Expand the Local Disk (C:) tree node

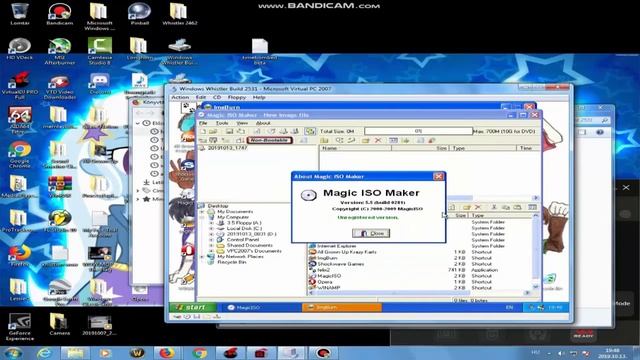click(x=211, y=229)
